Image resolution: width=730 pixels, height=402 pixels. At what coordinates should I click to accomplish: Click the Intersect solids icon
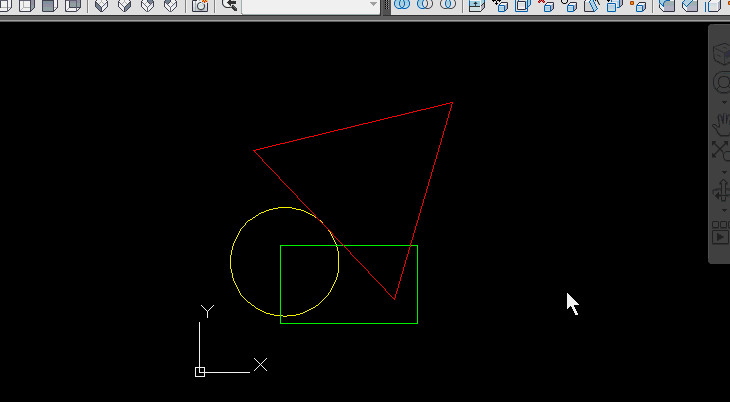pyautogui.click(x=448, y=5)
